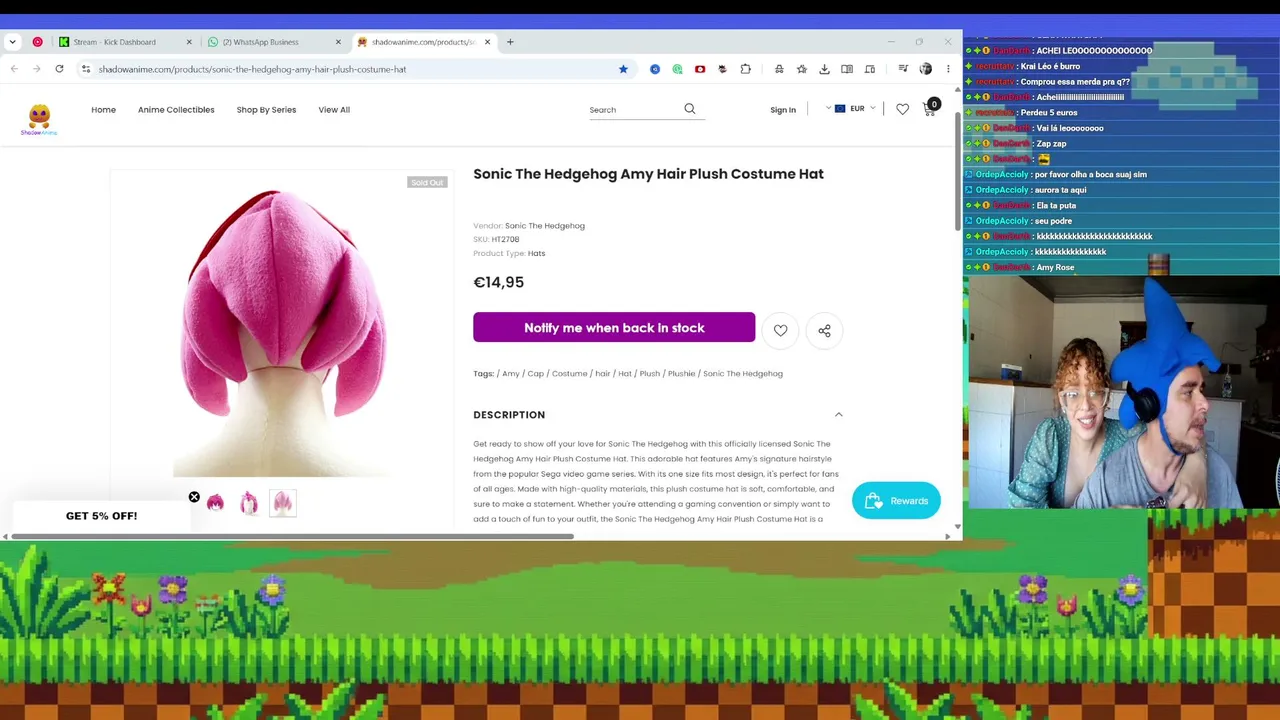Image resolution: width=1280 pixels, height=720 pixels.
Task: Open the wishlist heart in the header
Action: point(902,109)
